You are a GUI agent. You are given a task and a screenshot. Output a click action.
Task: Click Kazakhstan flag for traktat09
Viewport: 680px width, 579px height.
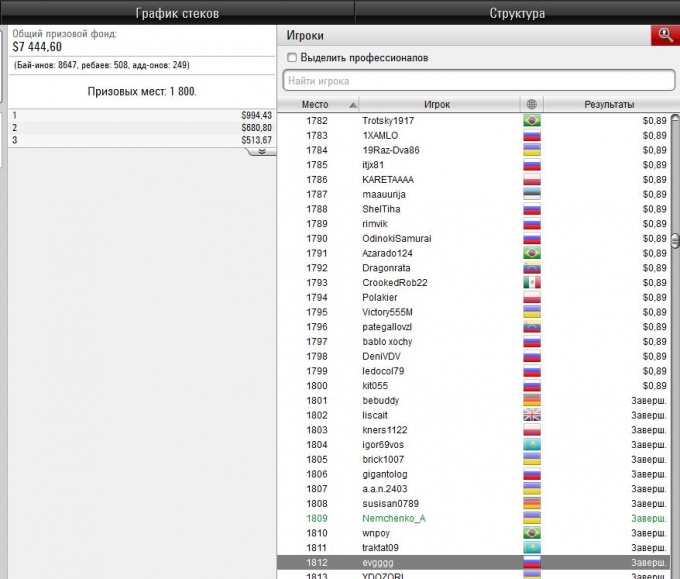pyautogui.click(x=532, y=548)
